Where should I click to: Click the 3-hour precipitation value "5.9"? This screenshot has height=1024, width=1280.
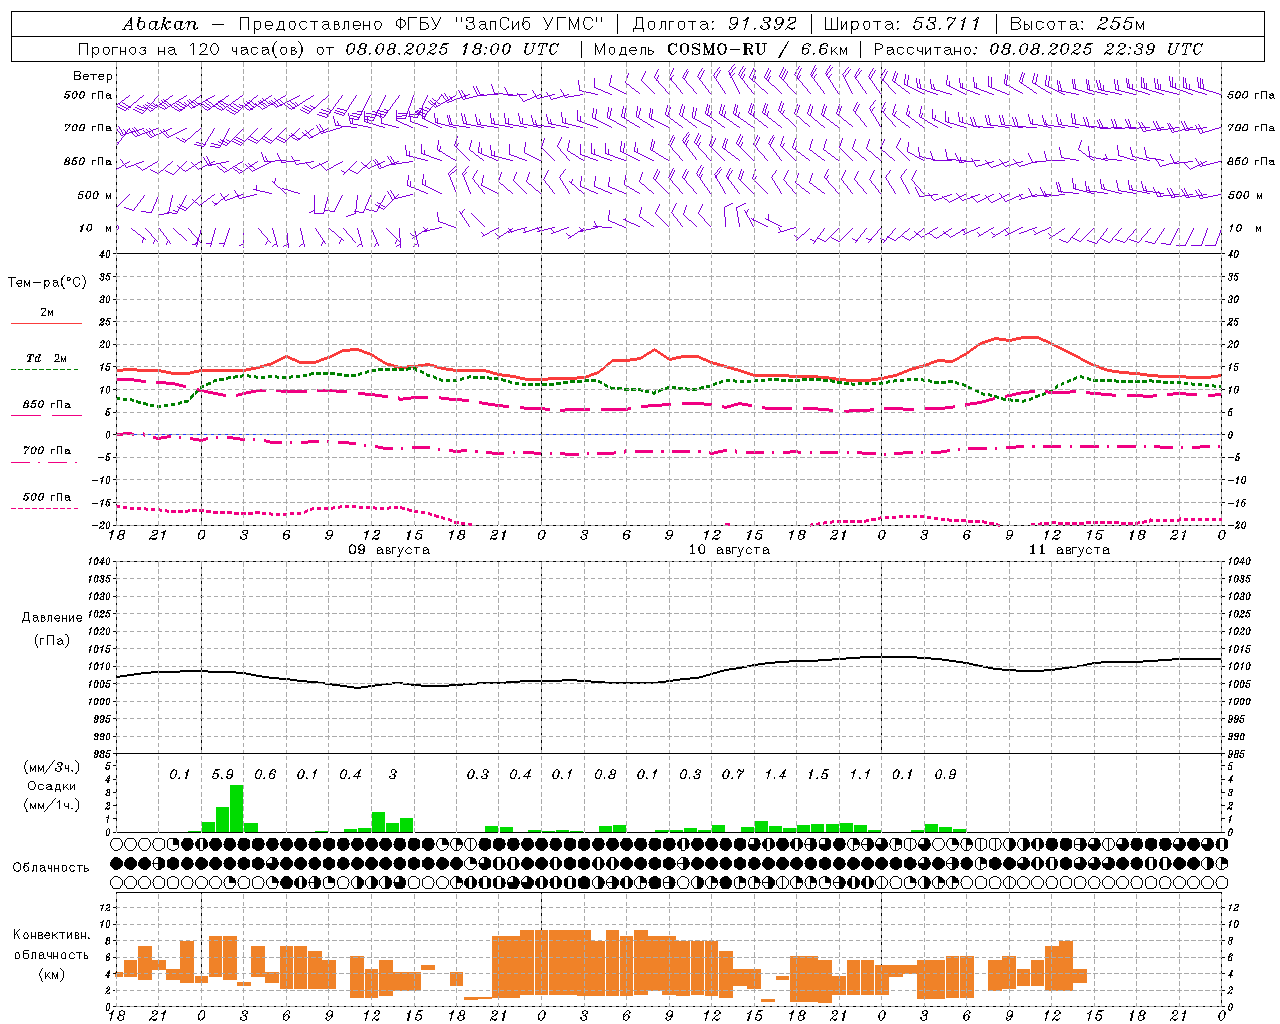tap(222, 775)
